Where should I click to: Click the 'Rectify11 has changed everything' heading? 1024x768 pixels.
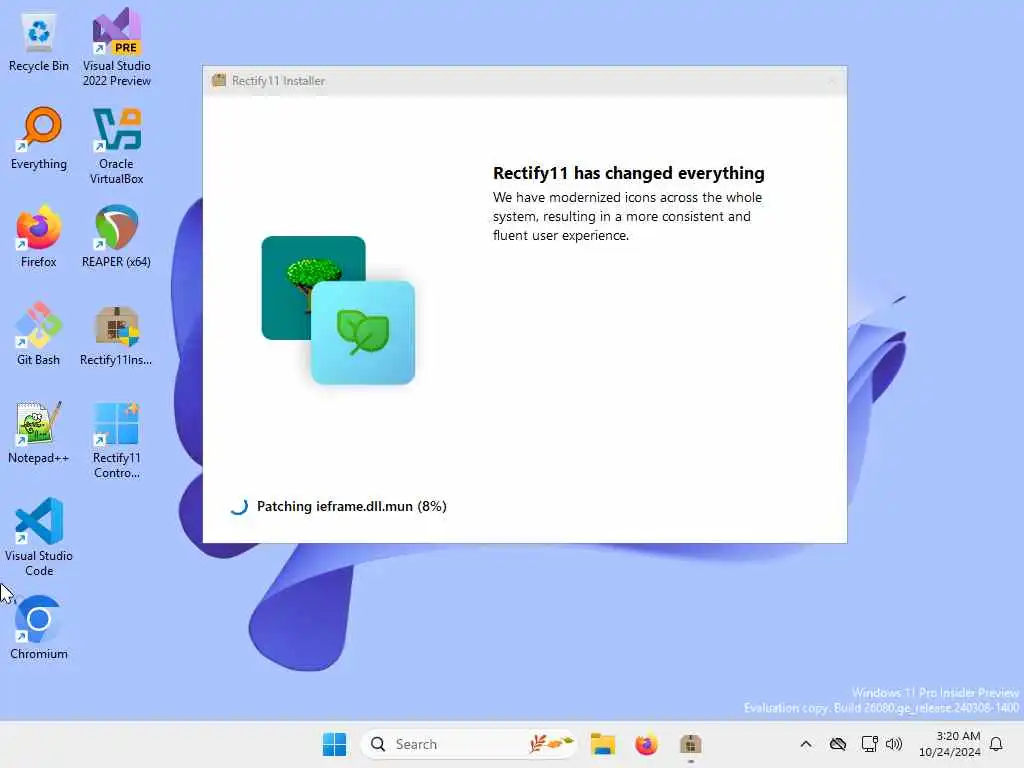pos(628,173)
